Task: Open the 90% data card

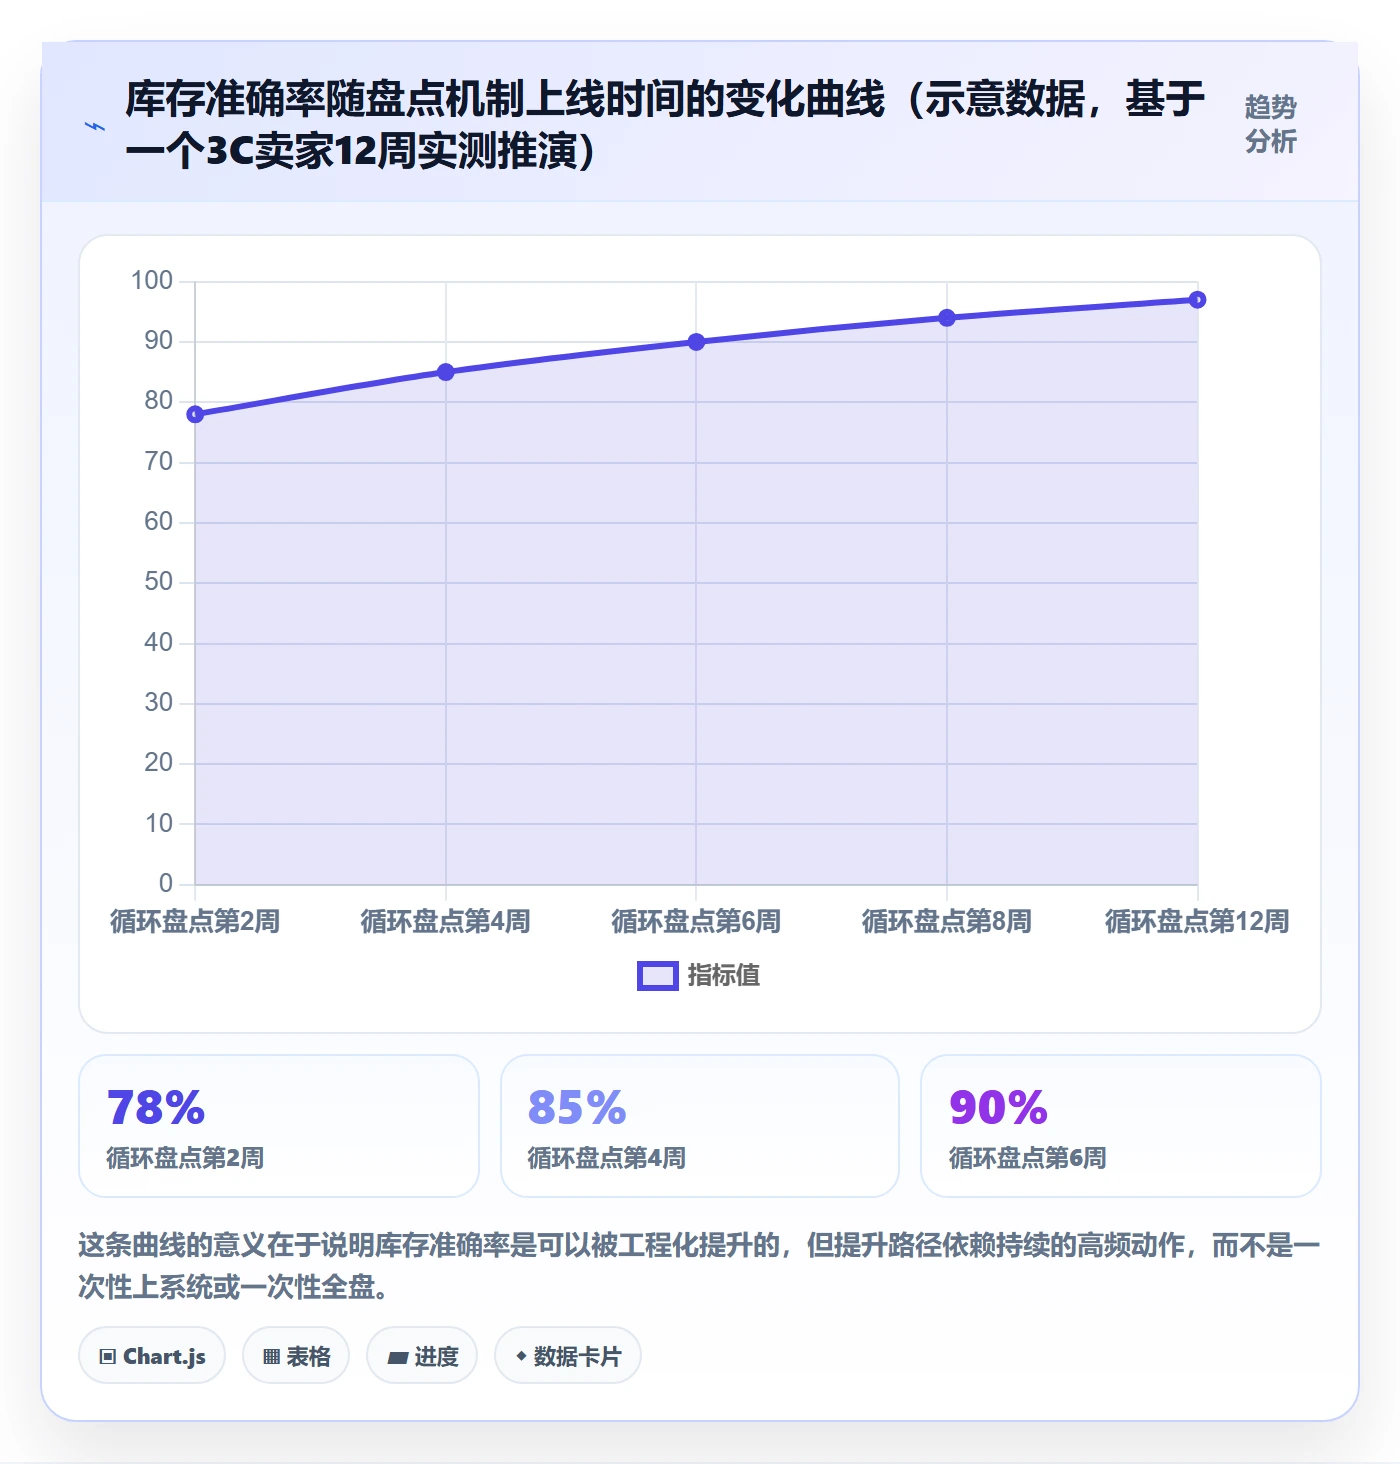Action: (x=1121, y=1126)
